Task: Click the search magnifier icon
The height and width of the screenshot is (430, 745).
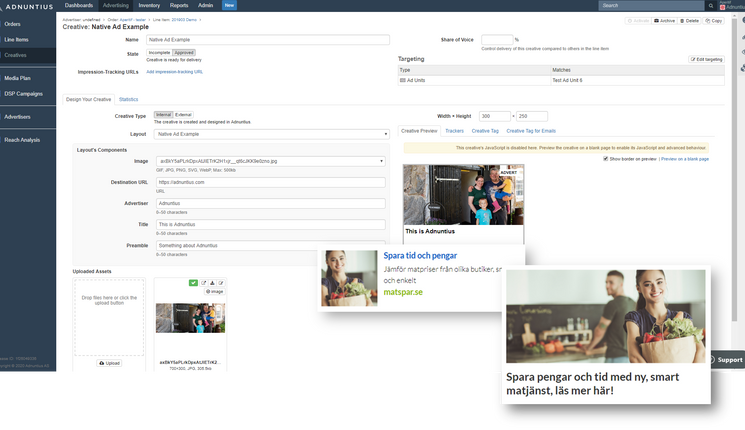Action: tap(711, 6)
